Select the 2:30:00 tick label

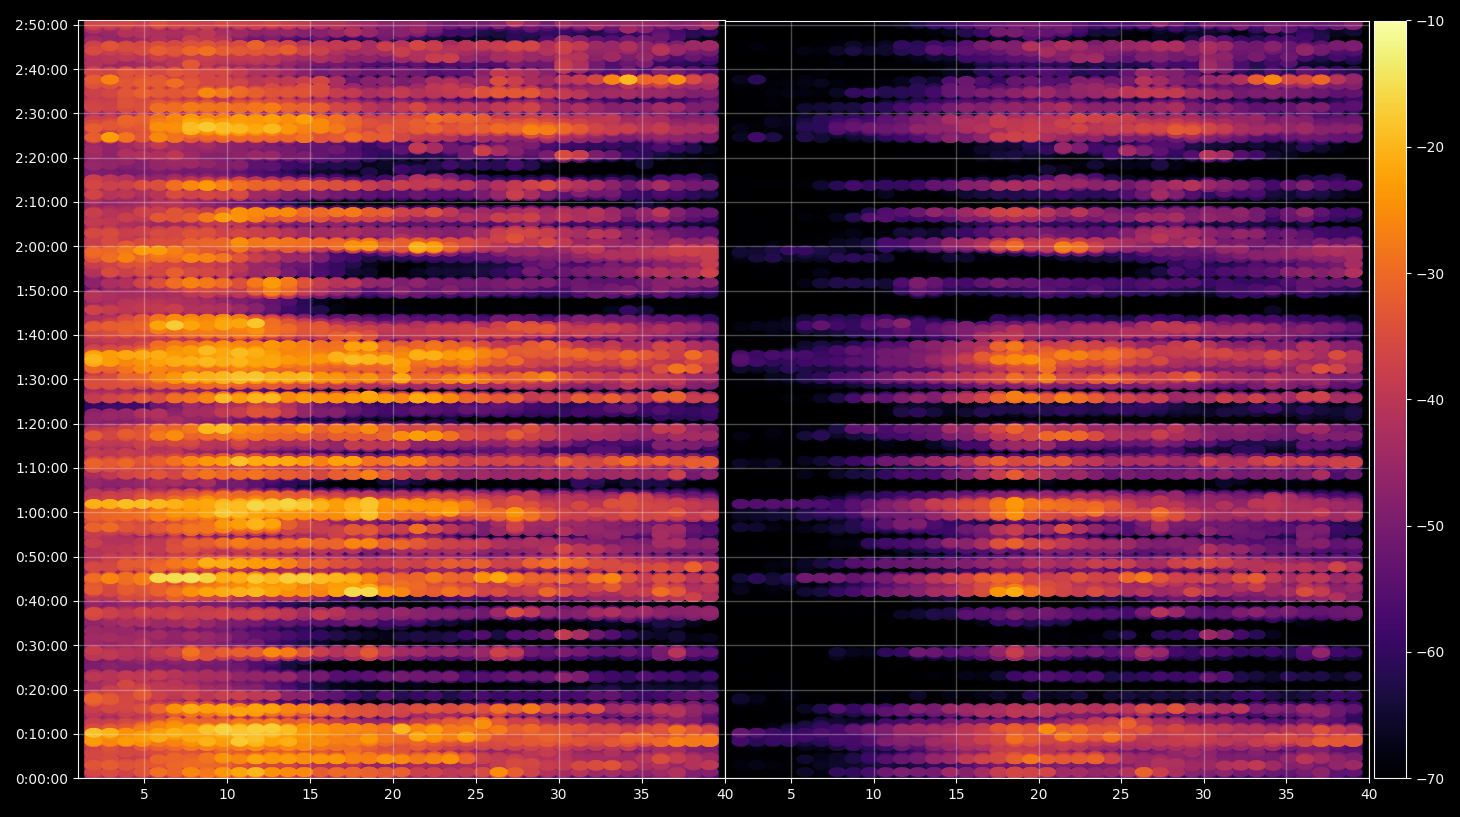[x=41, y=114]
